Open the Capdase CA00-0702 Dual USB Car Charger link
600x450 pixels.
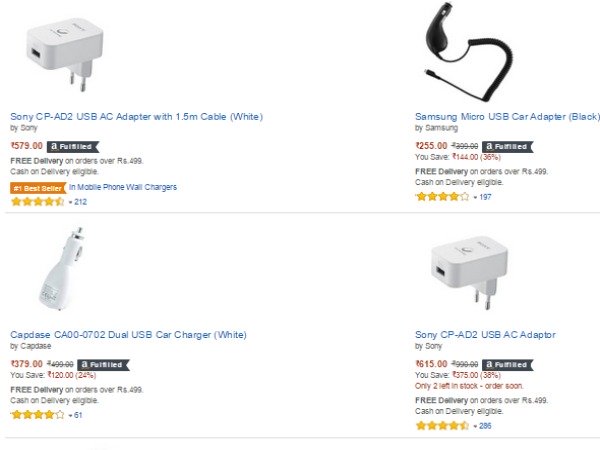tap(128, 334)
